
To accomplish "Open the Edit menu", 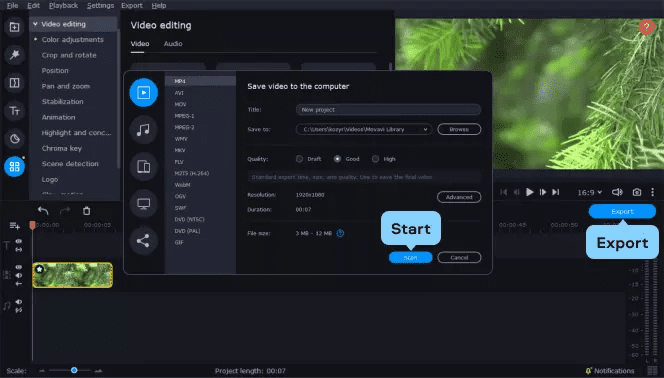I will click(x=33, y=6).
